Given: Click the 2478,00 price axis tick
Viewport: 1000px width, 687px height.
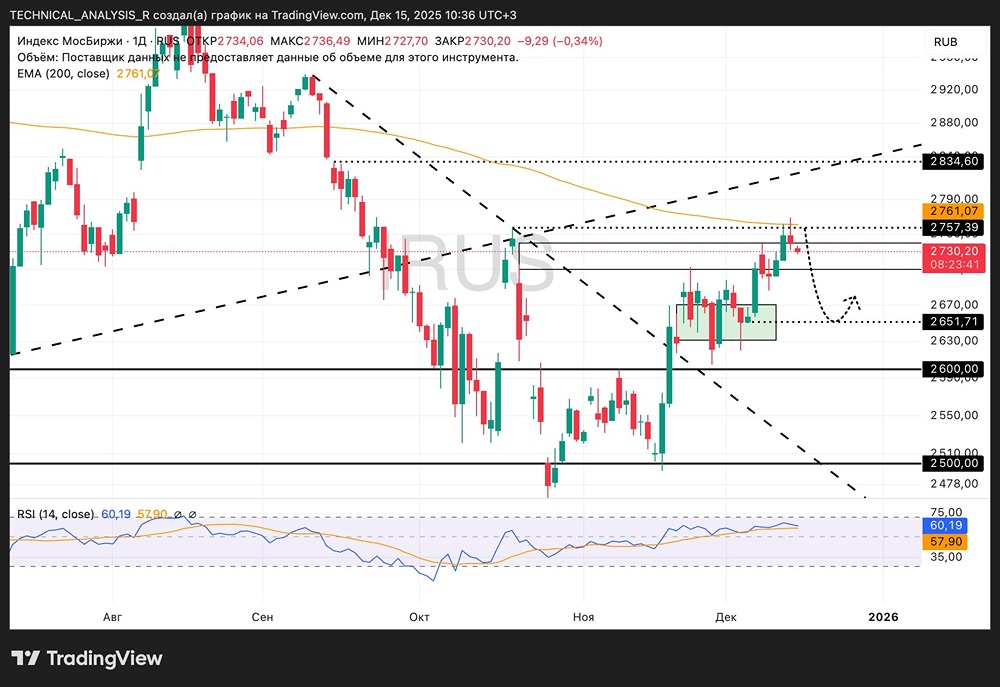Looking at the screenshot, I should click(954, 484).
